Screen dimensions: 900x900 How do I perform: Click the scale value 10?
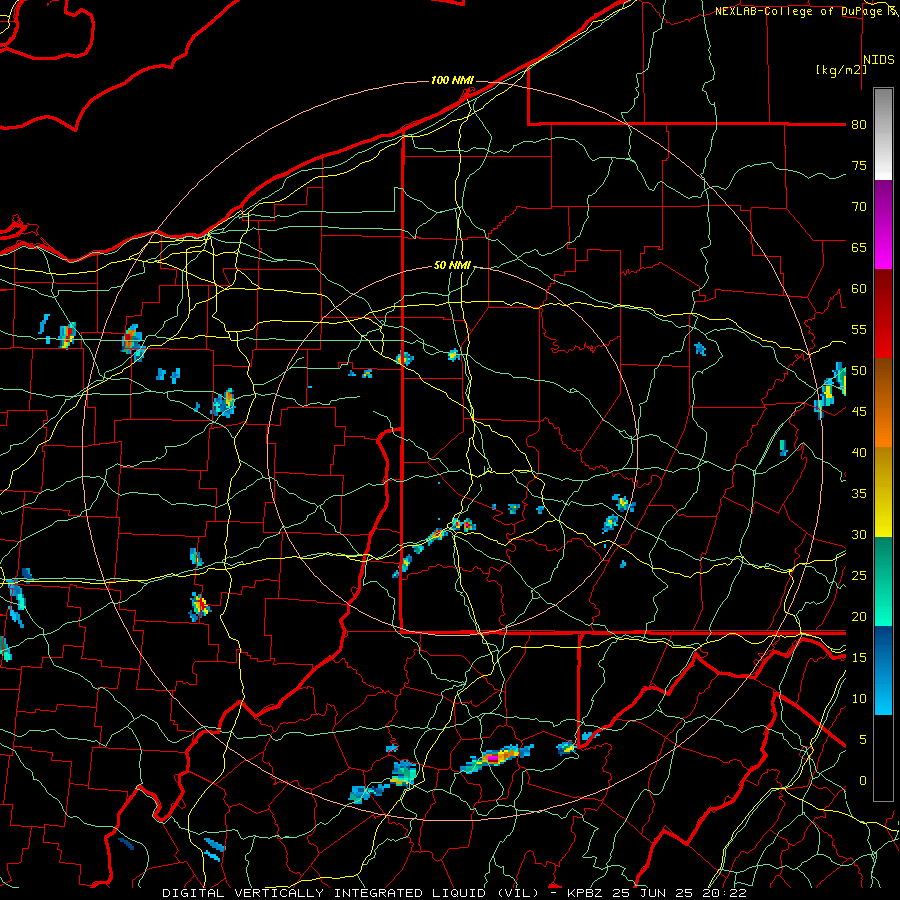[859, 699]
